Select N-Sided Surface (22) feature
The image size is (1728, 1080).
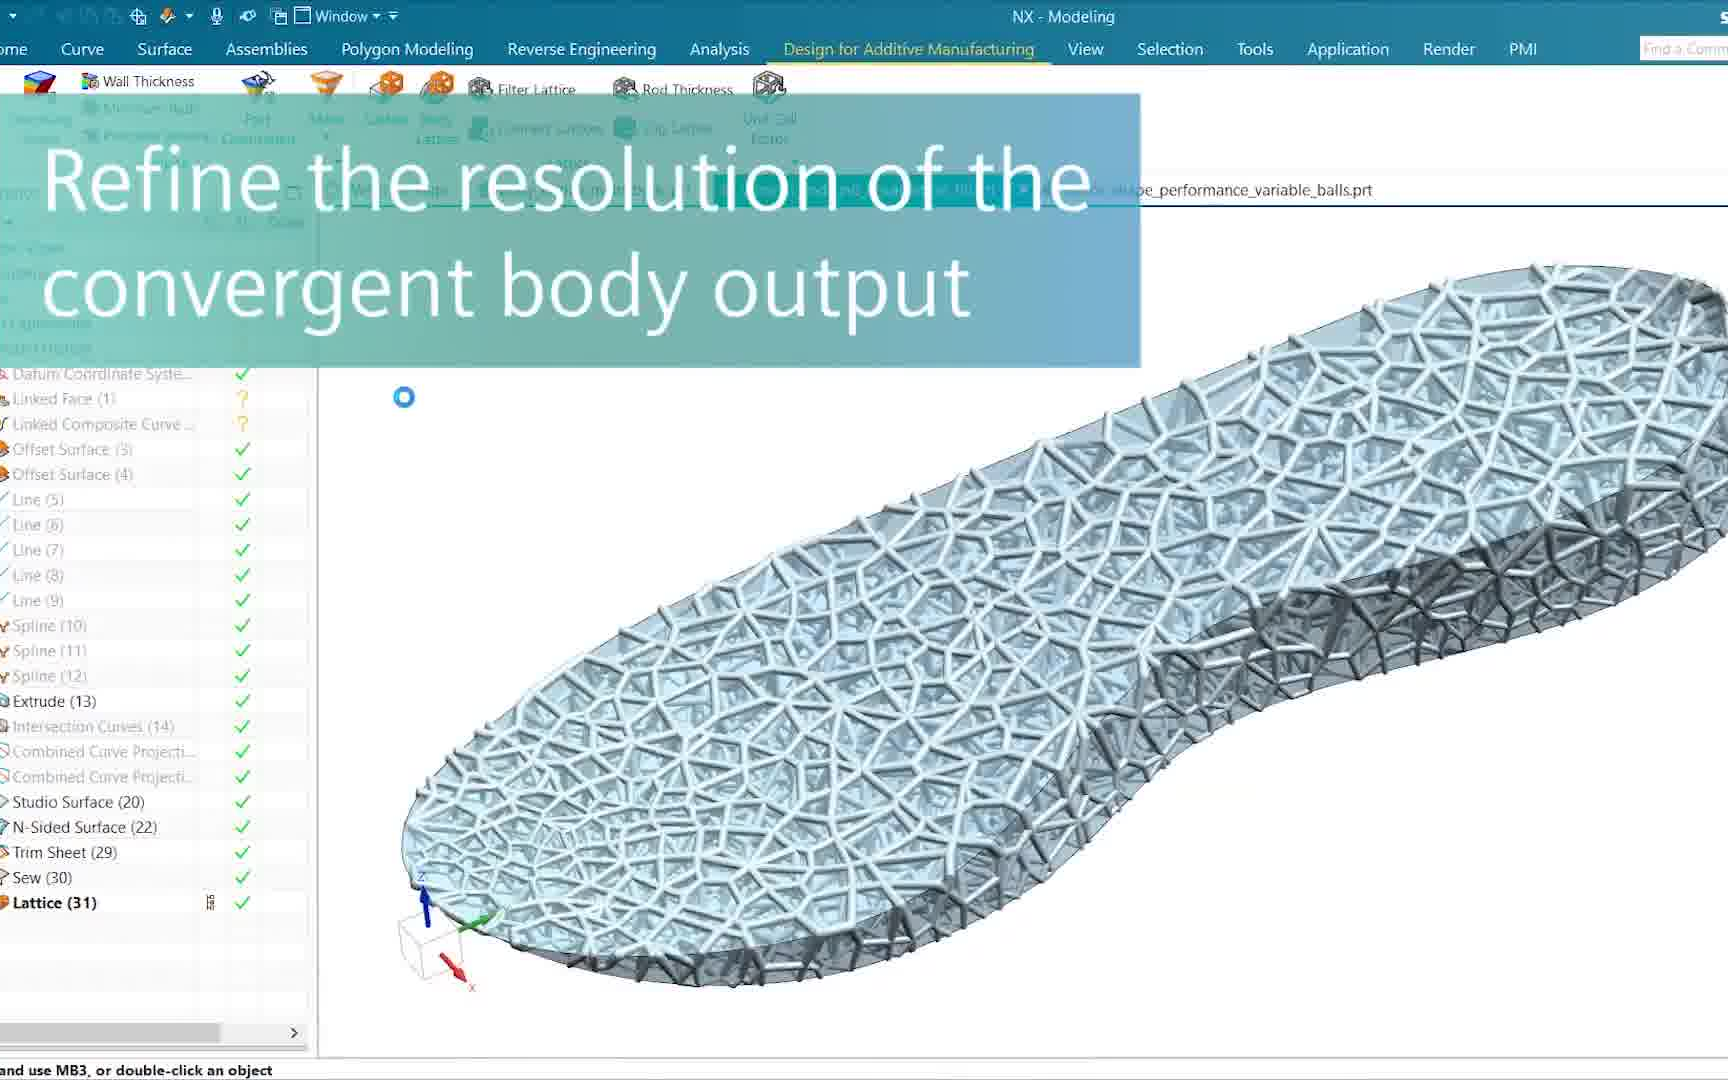click(84, 827)
